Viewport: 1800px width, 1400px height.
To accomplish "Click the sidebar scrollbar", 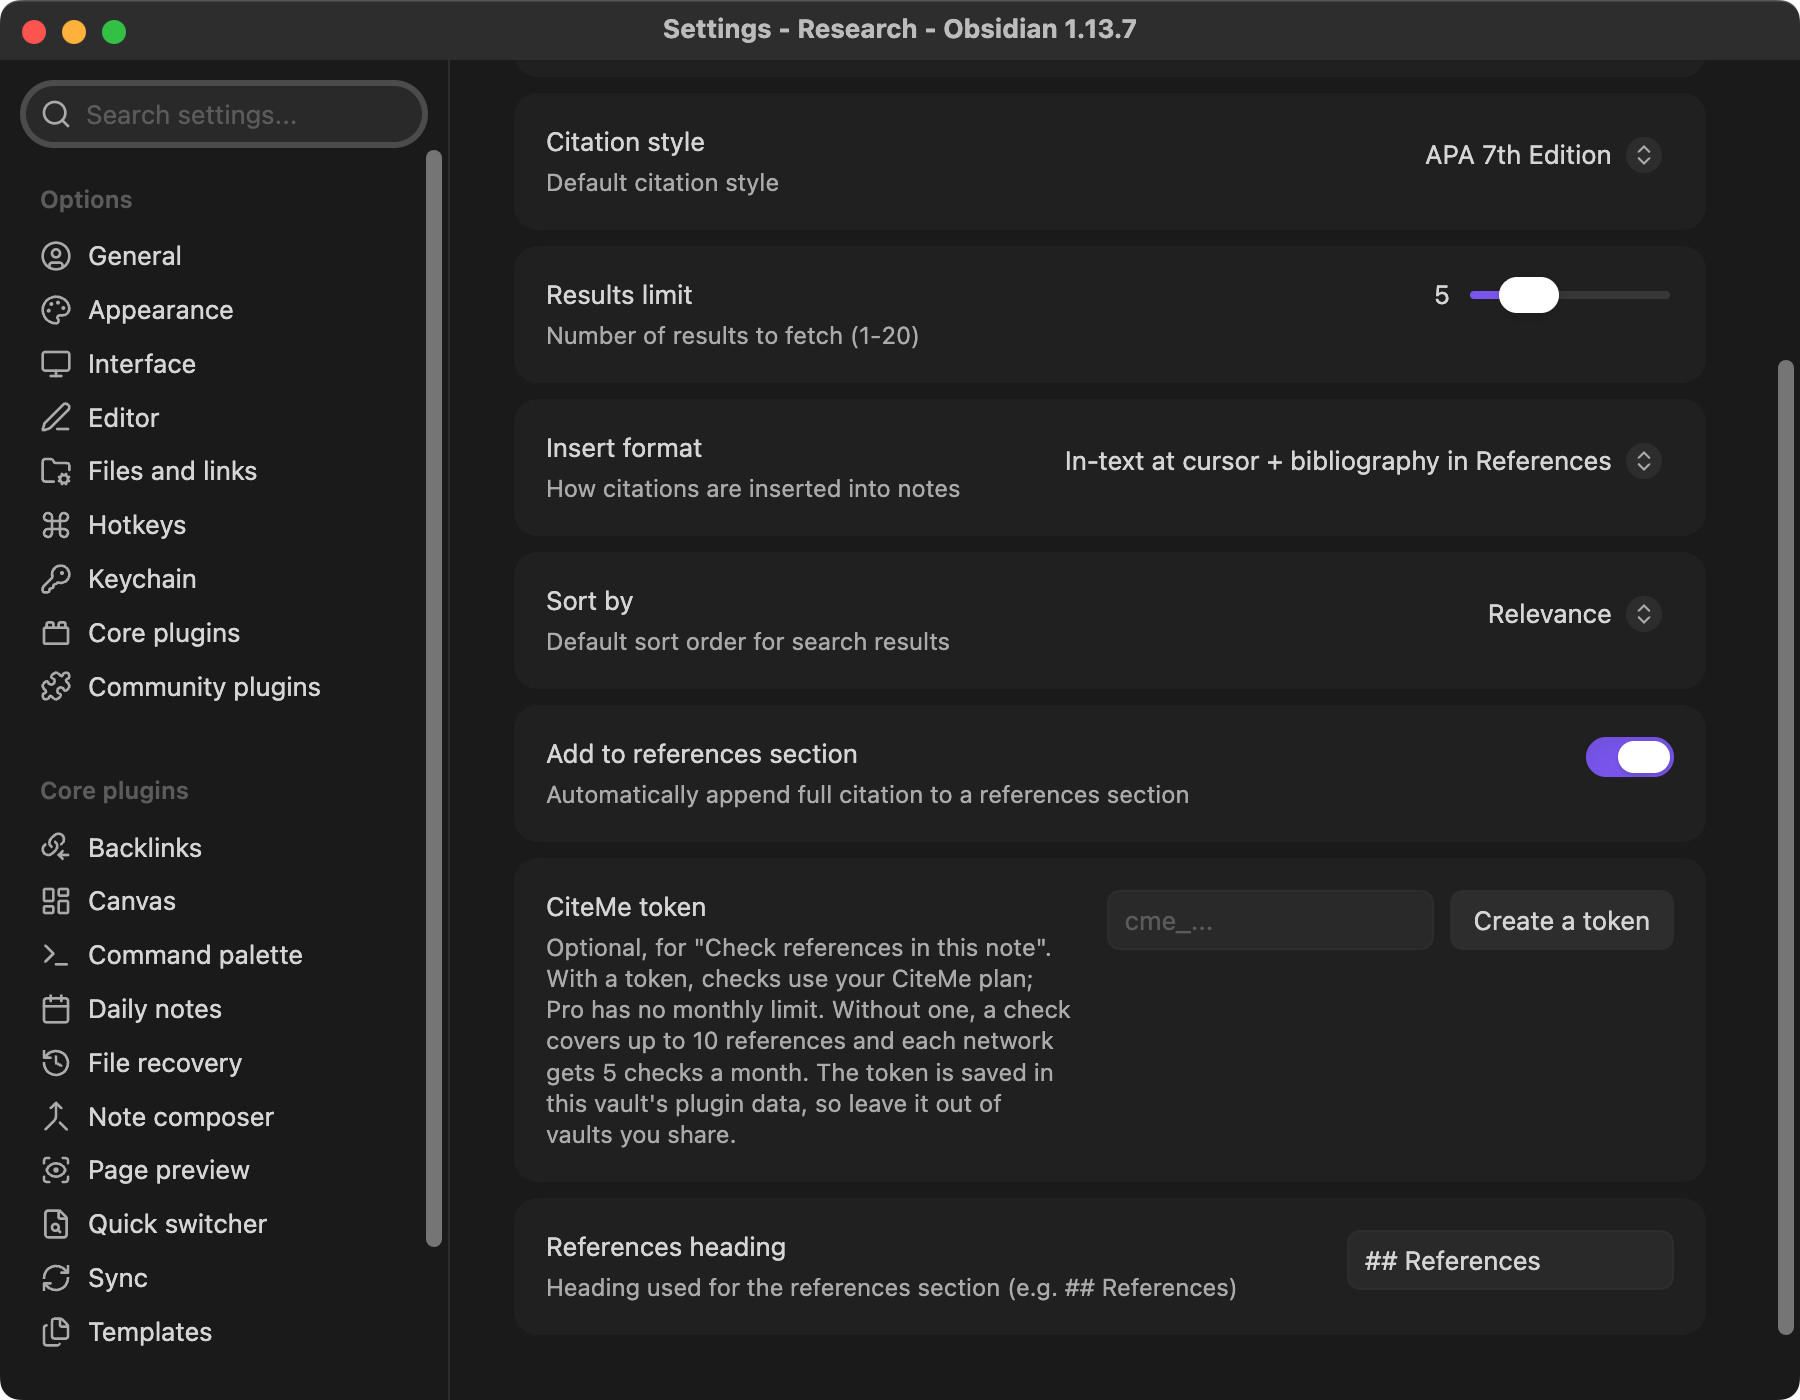I will [434, 698].
